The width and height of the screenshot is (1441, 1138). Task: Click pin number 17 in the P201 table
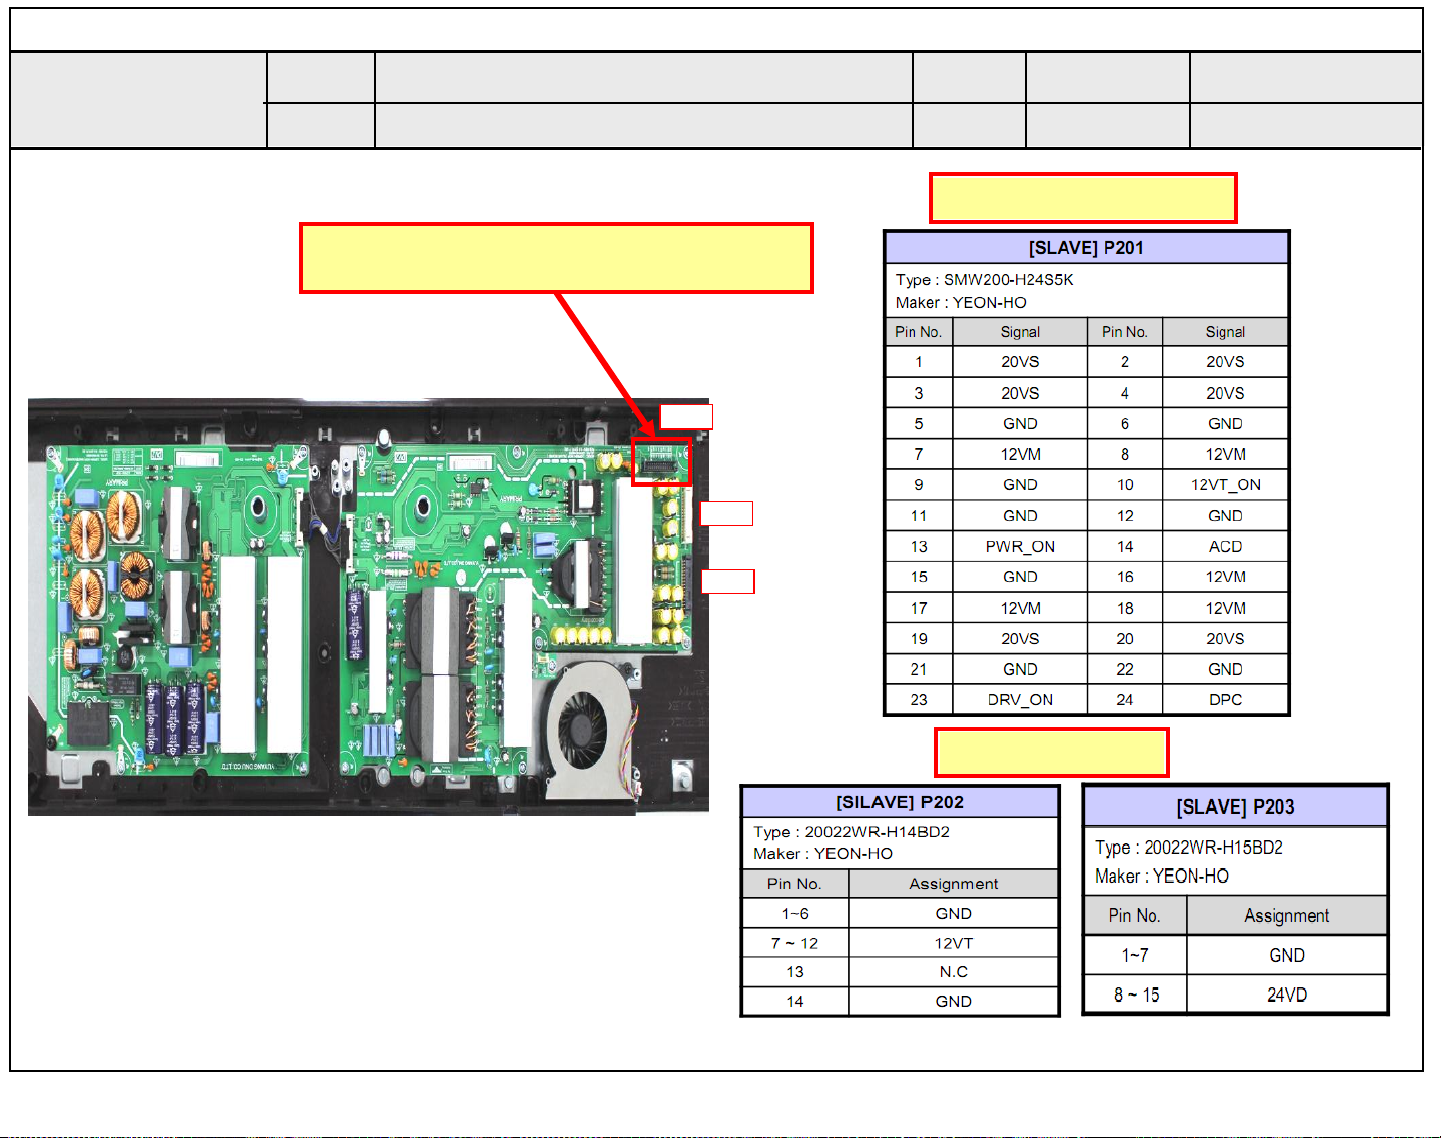[x=919, y=608]
